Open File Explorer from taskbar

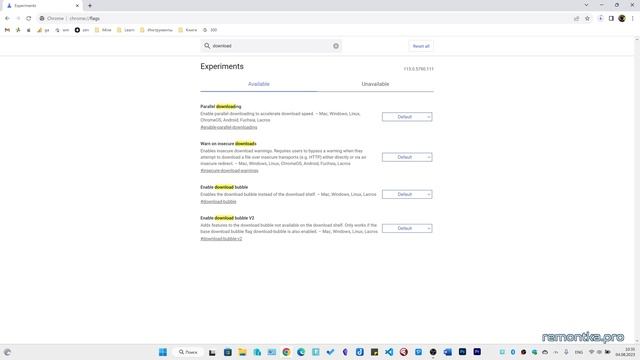[x=242, y=352]
